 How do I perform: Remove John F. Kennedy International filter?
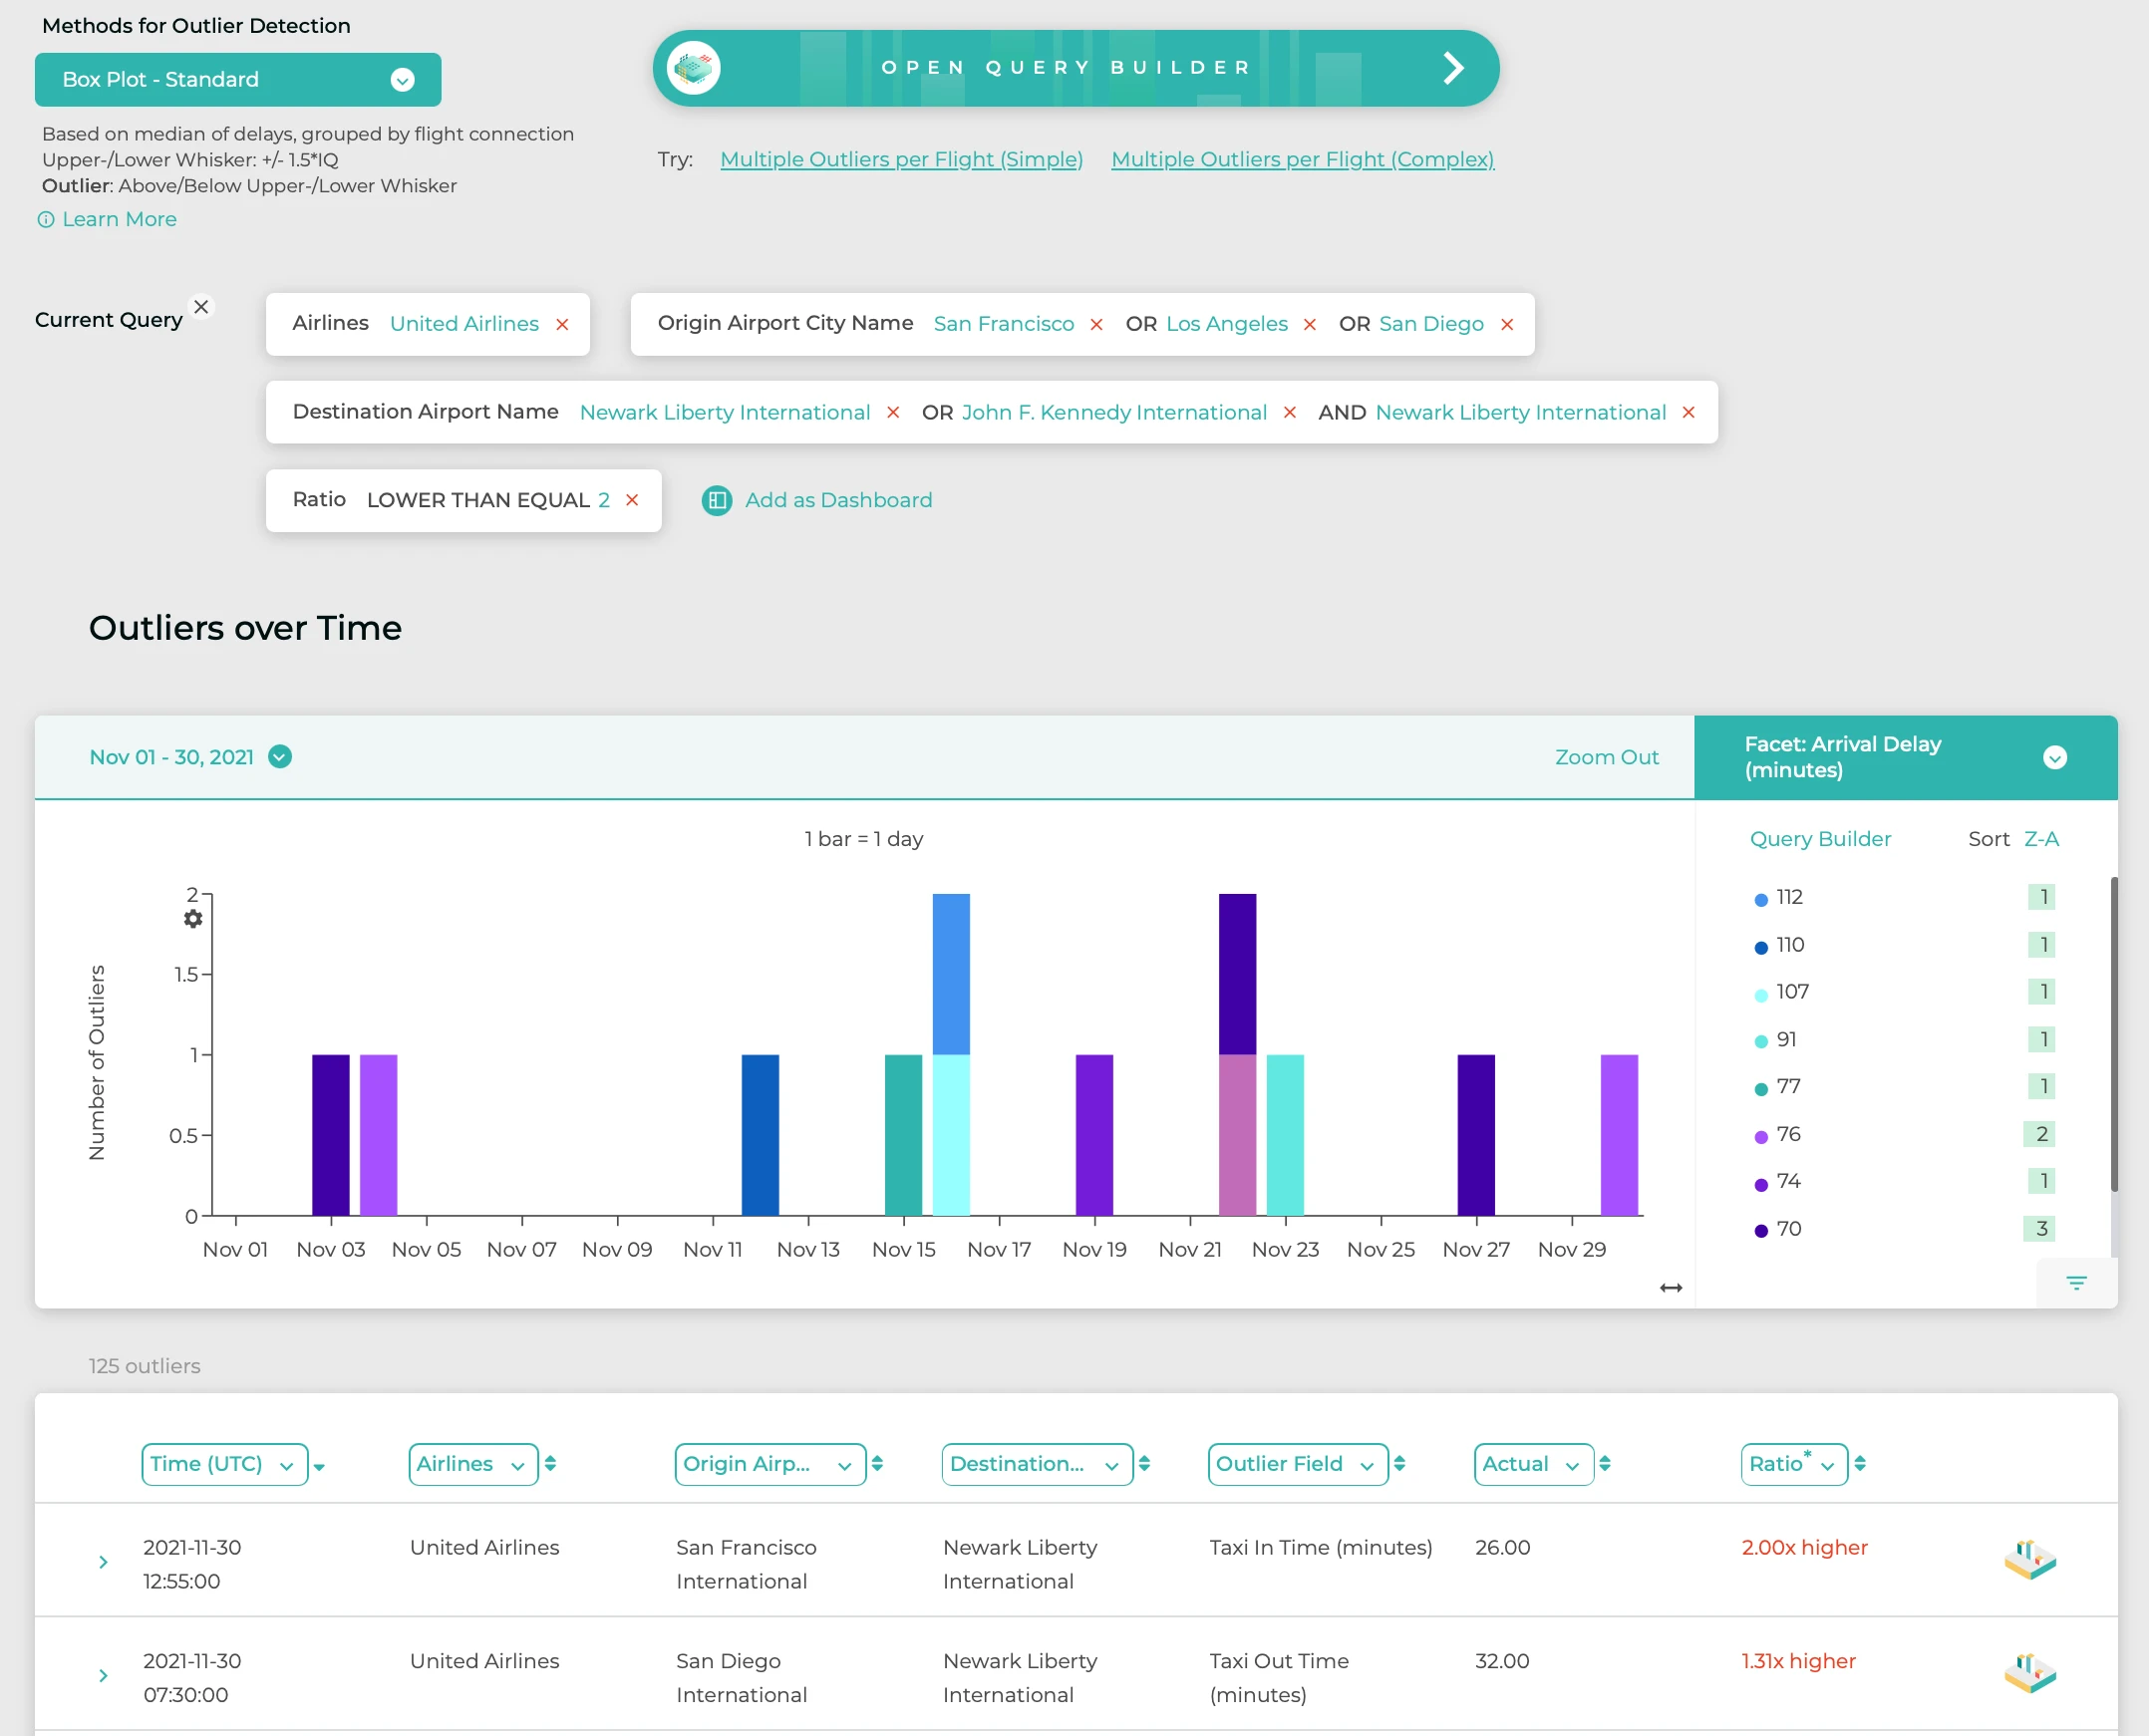[1290, 413]
